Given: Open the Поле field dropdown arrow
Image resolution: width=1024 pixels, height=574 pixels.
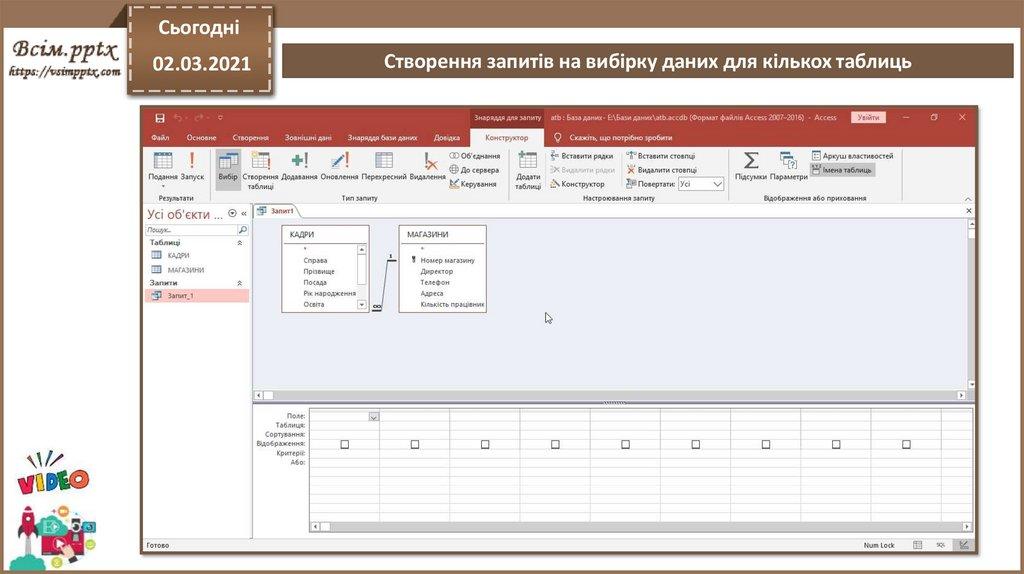Looking at the screenshot, I should point(374,416).
